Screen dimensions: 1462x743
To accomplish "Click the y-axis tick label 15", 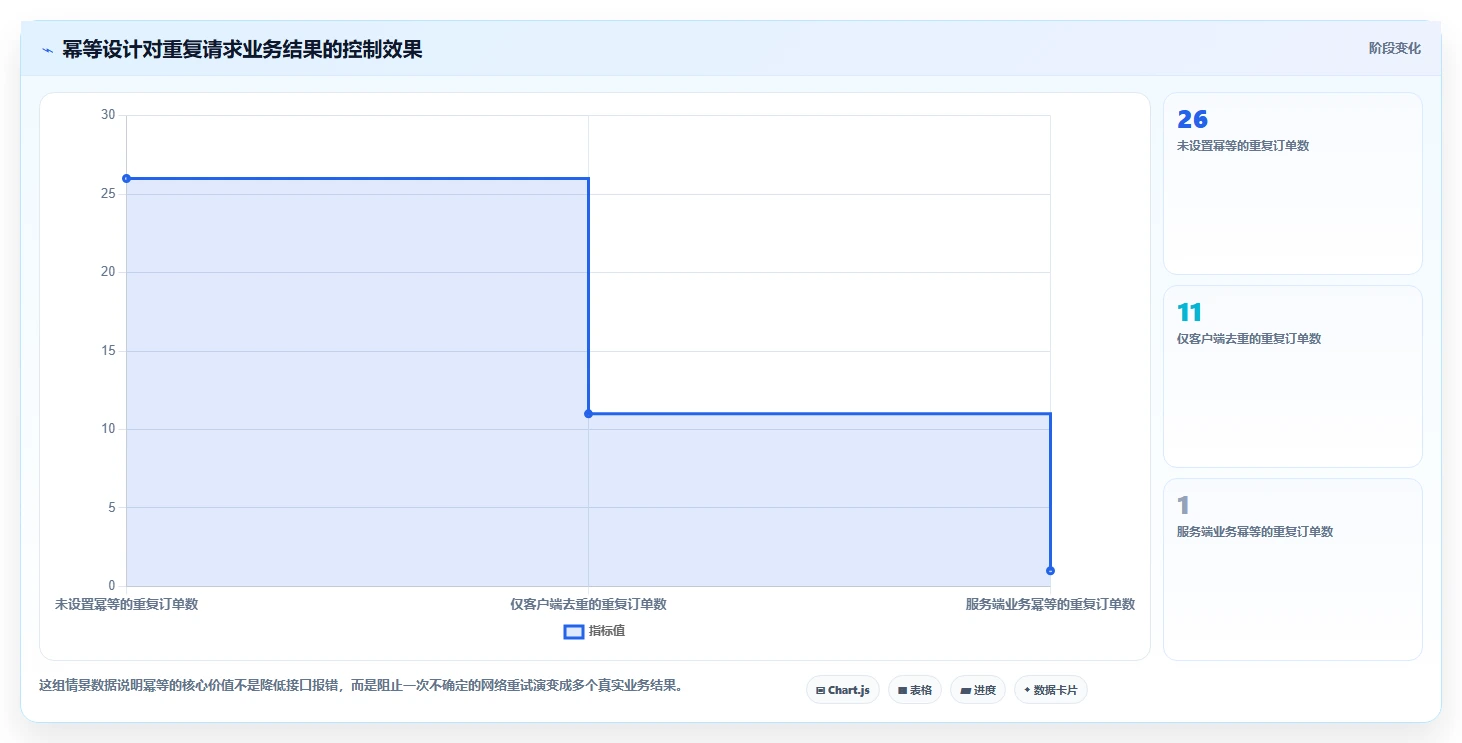I will 108,350.
